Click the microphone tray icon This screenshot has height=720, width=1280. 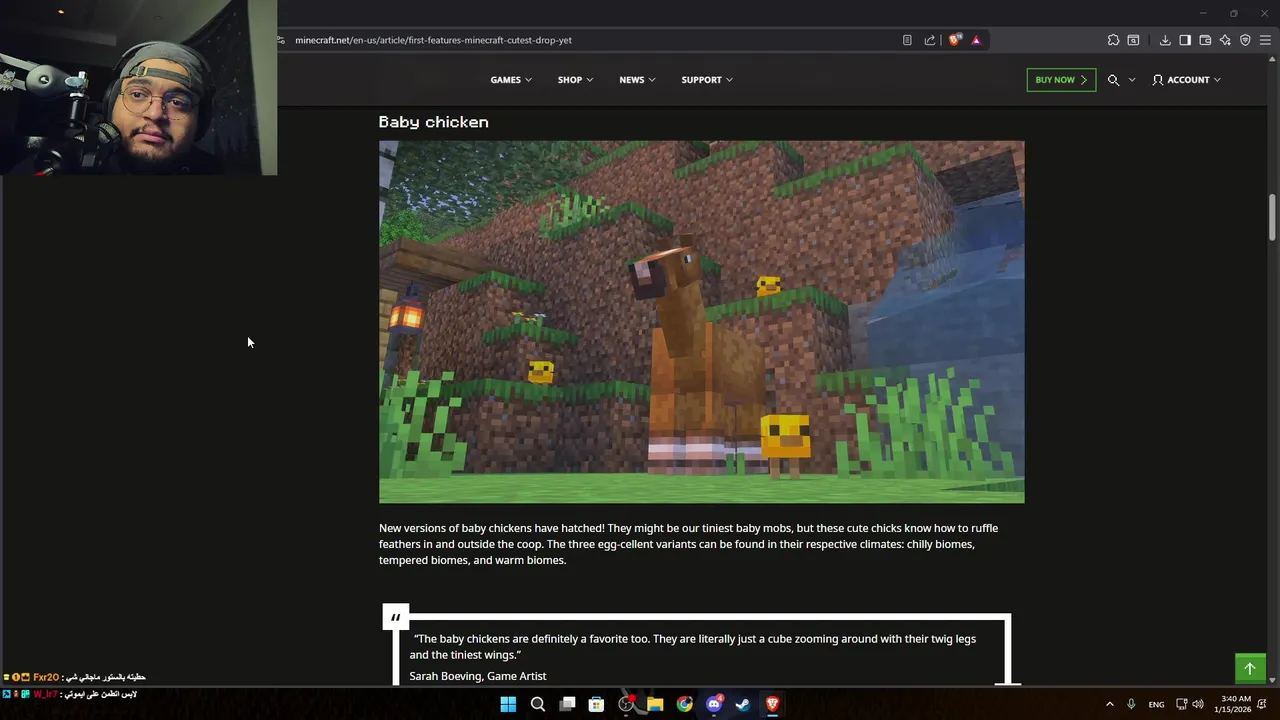point(1131,704)
